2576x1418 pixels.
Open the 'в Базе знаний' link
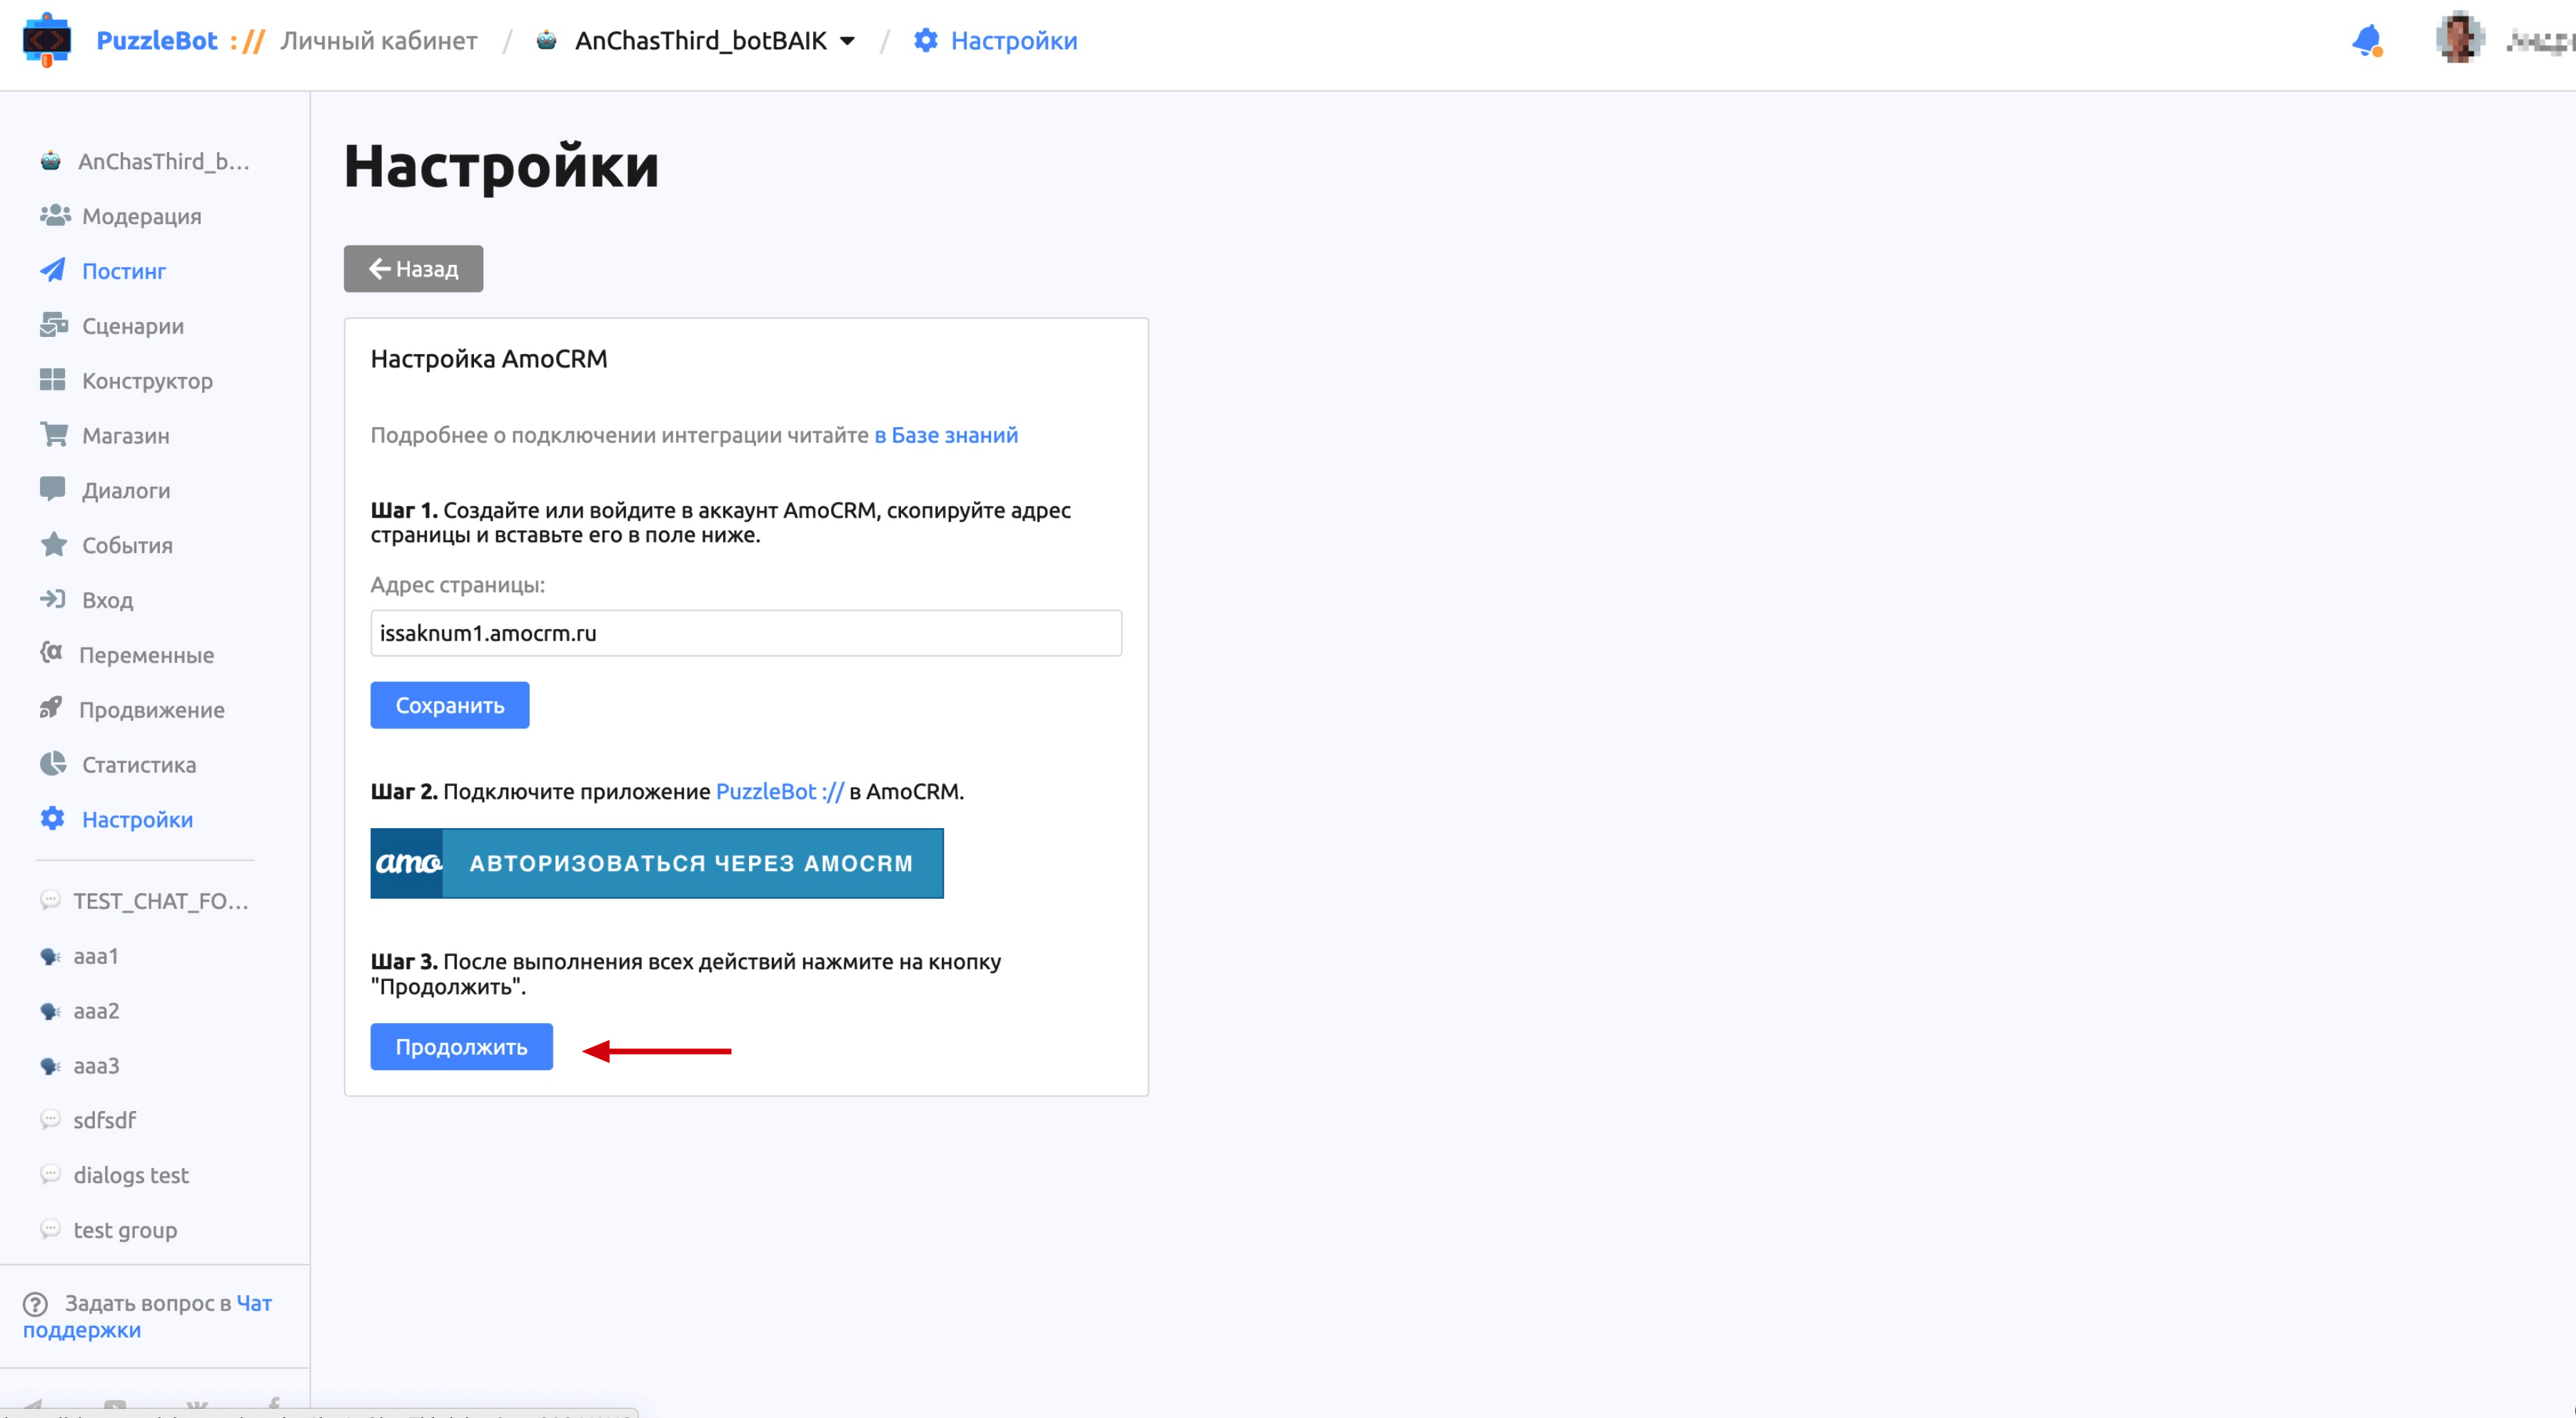946,435
